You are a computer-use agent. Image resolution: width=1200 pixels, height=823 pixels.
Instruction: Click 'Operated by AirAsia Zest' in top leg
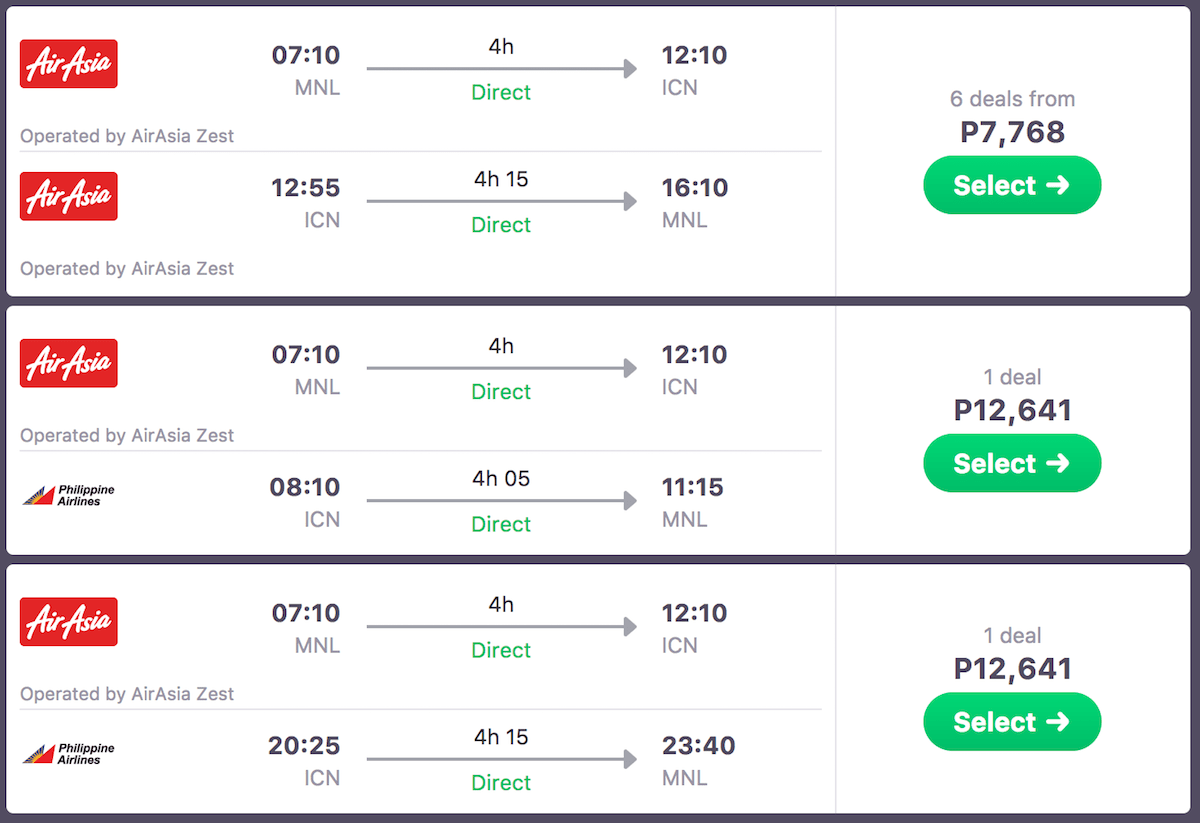[x=127, y=136]
